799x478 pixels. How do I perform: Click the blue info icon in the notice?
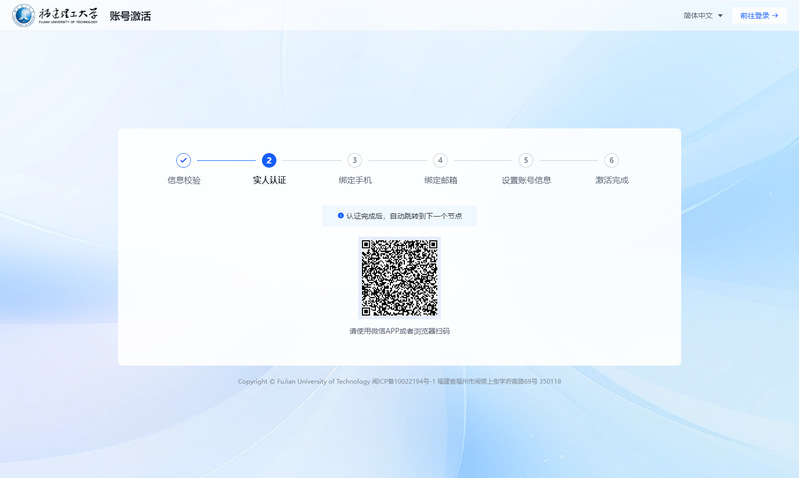coord(341,216)
